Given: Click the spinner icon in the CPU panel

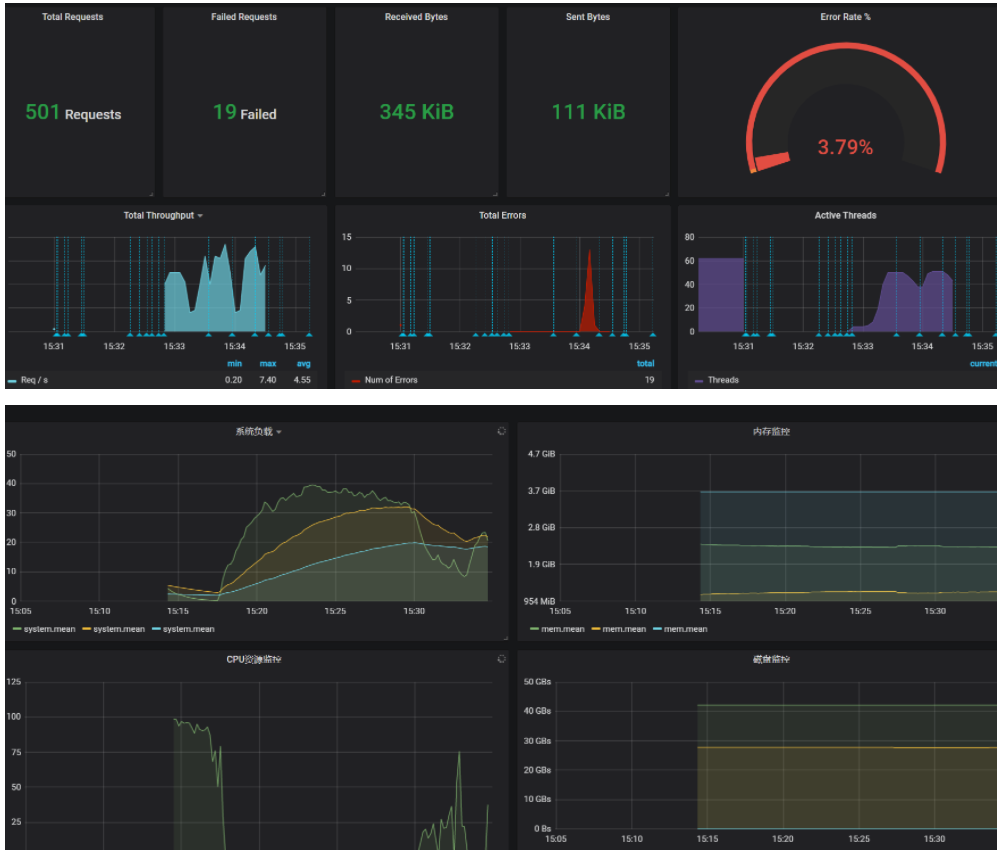Looking at the screenshot, I should (x=501, y=659).
